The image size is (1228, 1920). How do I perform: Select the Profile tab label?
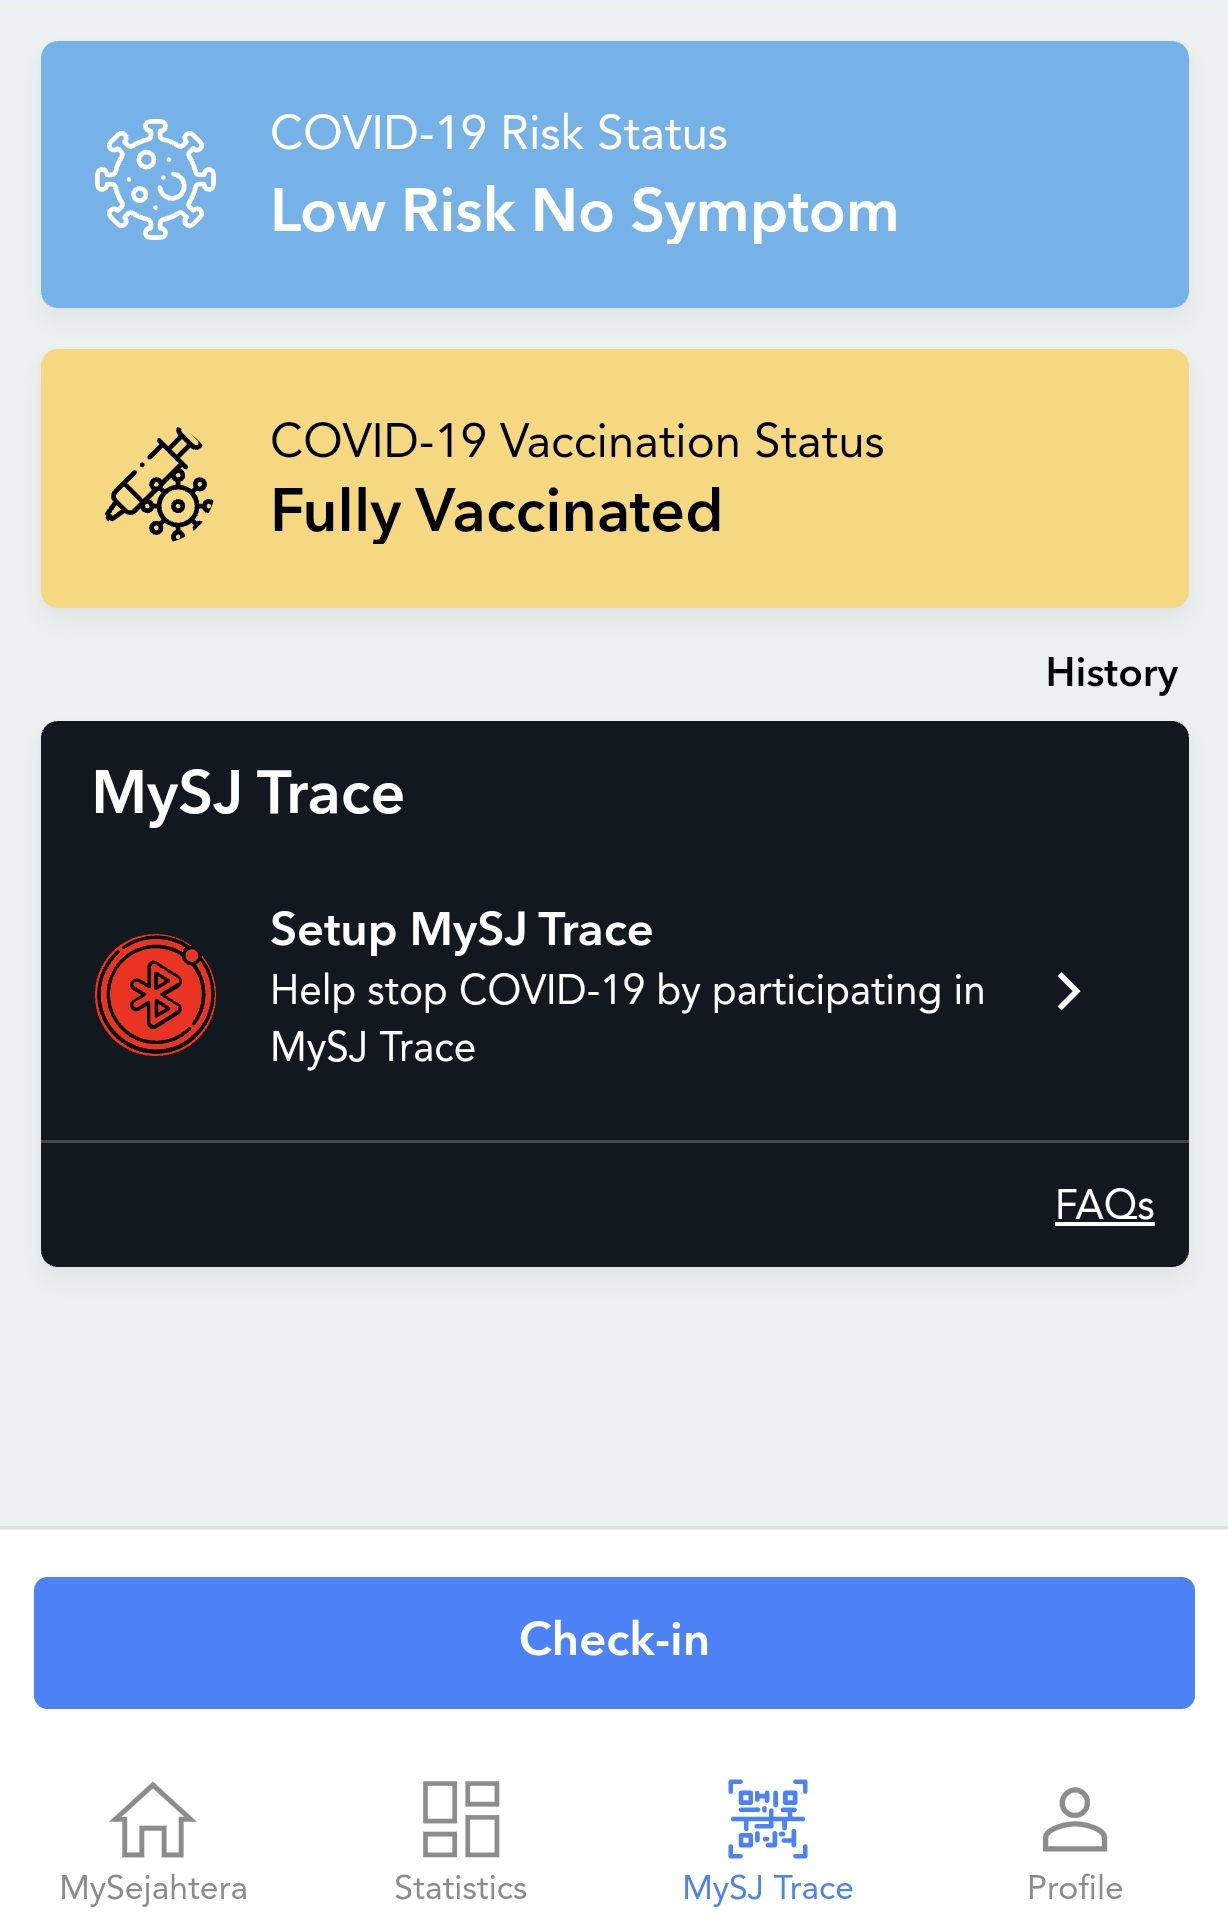point(1075,1888)
